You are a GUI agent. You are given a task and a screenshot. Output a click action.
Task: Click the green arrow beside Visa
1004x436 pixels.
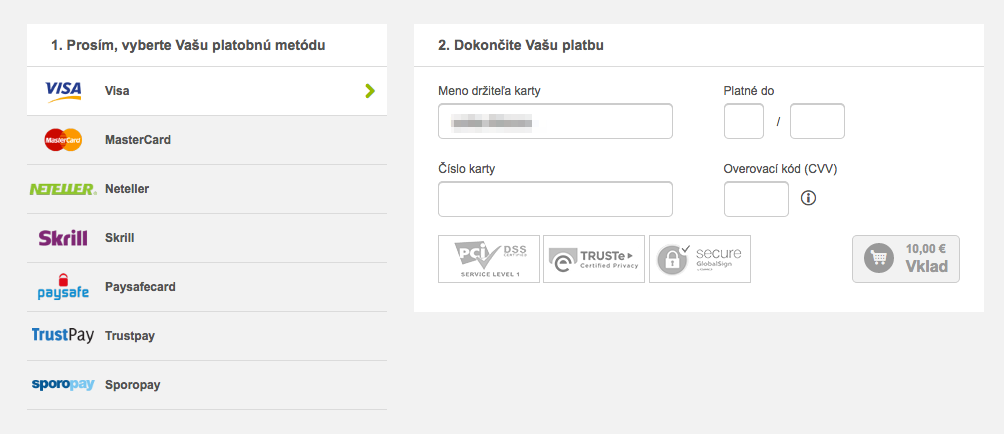click(370, 91)
